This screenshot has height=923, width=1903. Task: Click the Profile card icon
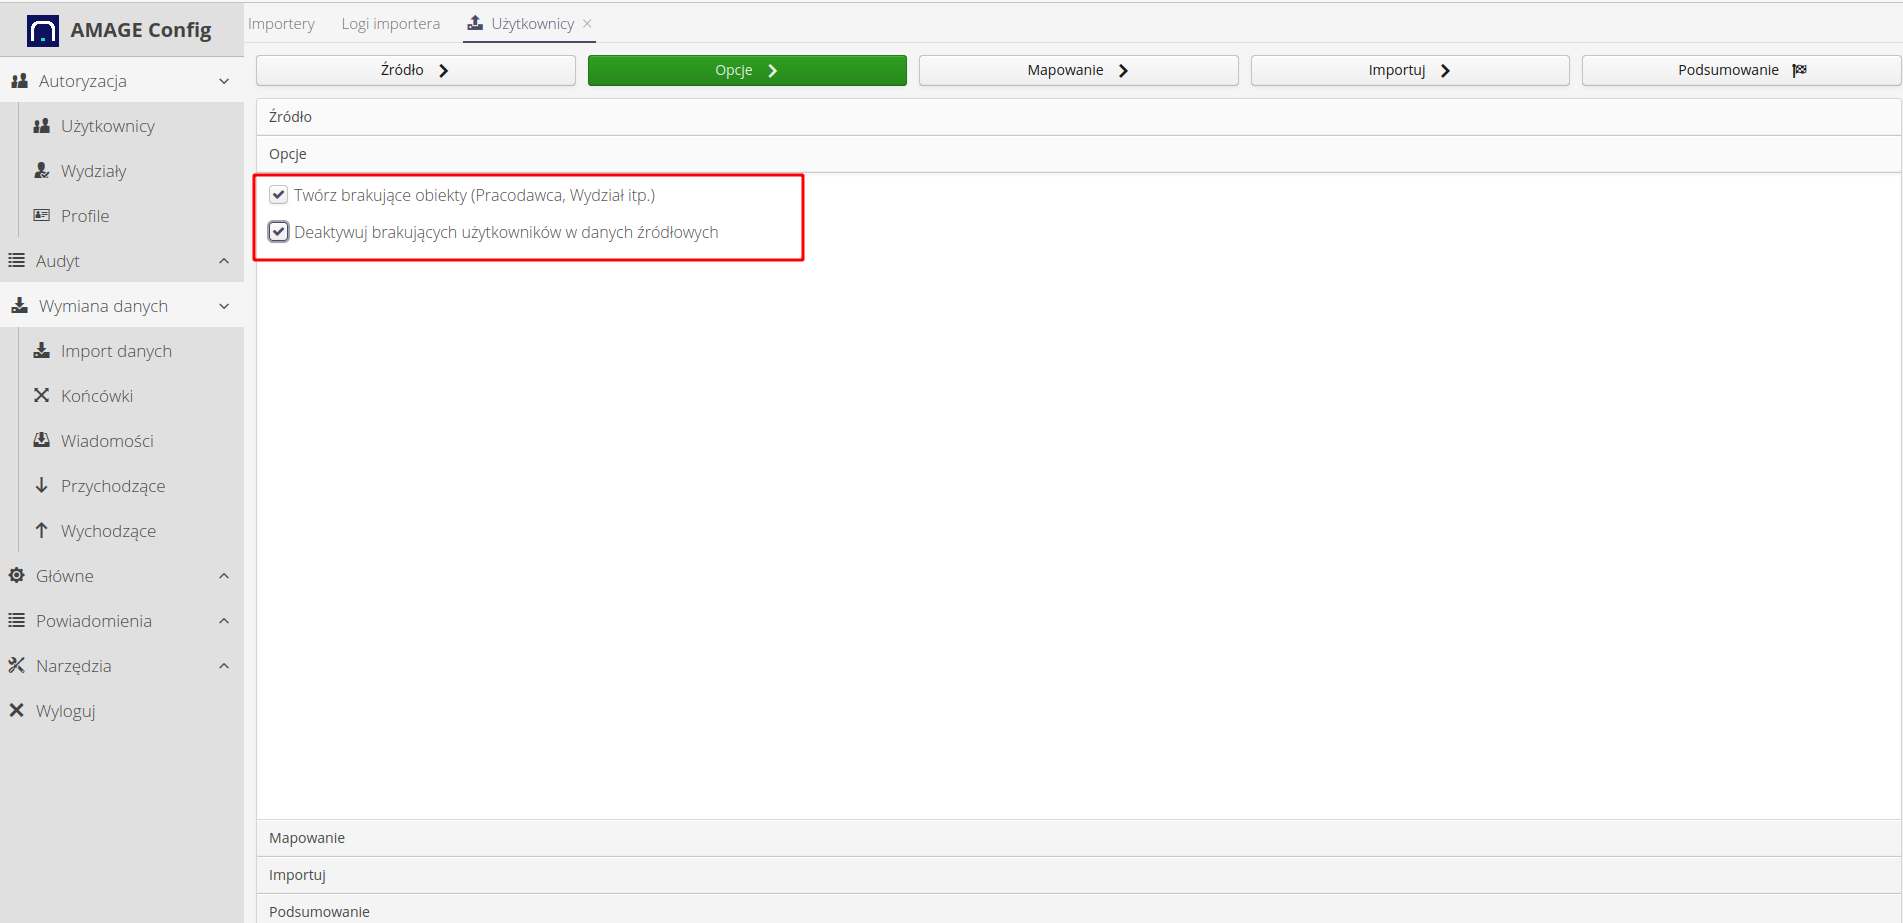click(x=42, y=215)
